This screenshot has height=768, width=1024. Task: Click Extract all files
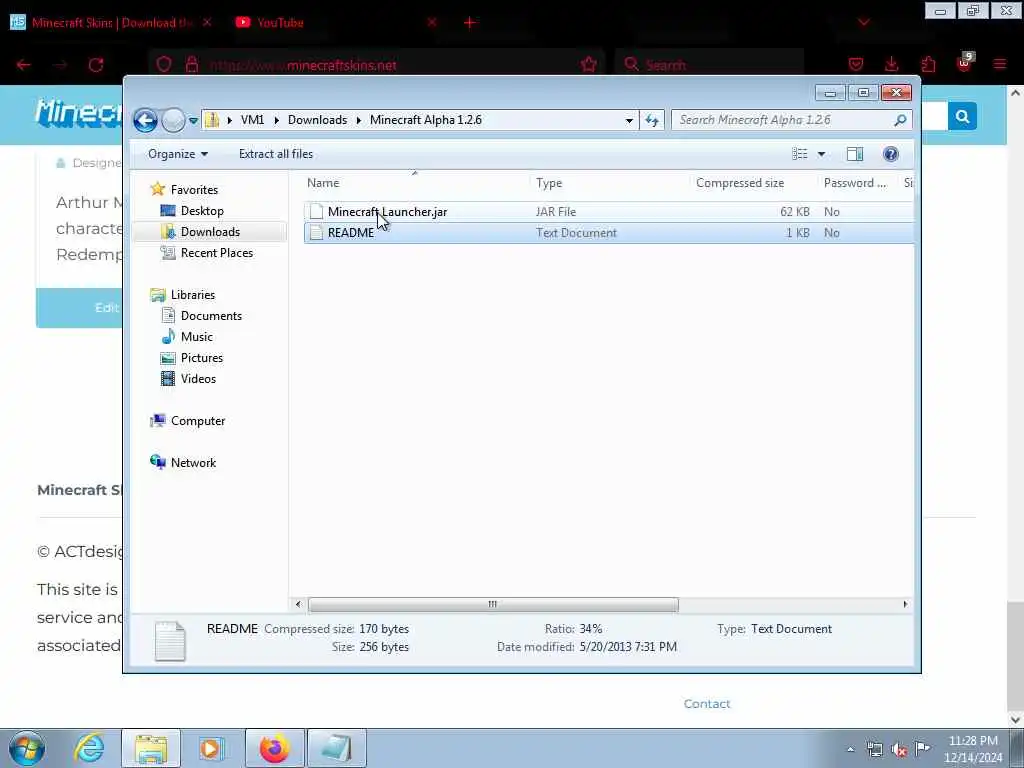(276, 154)
